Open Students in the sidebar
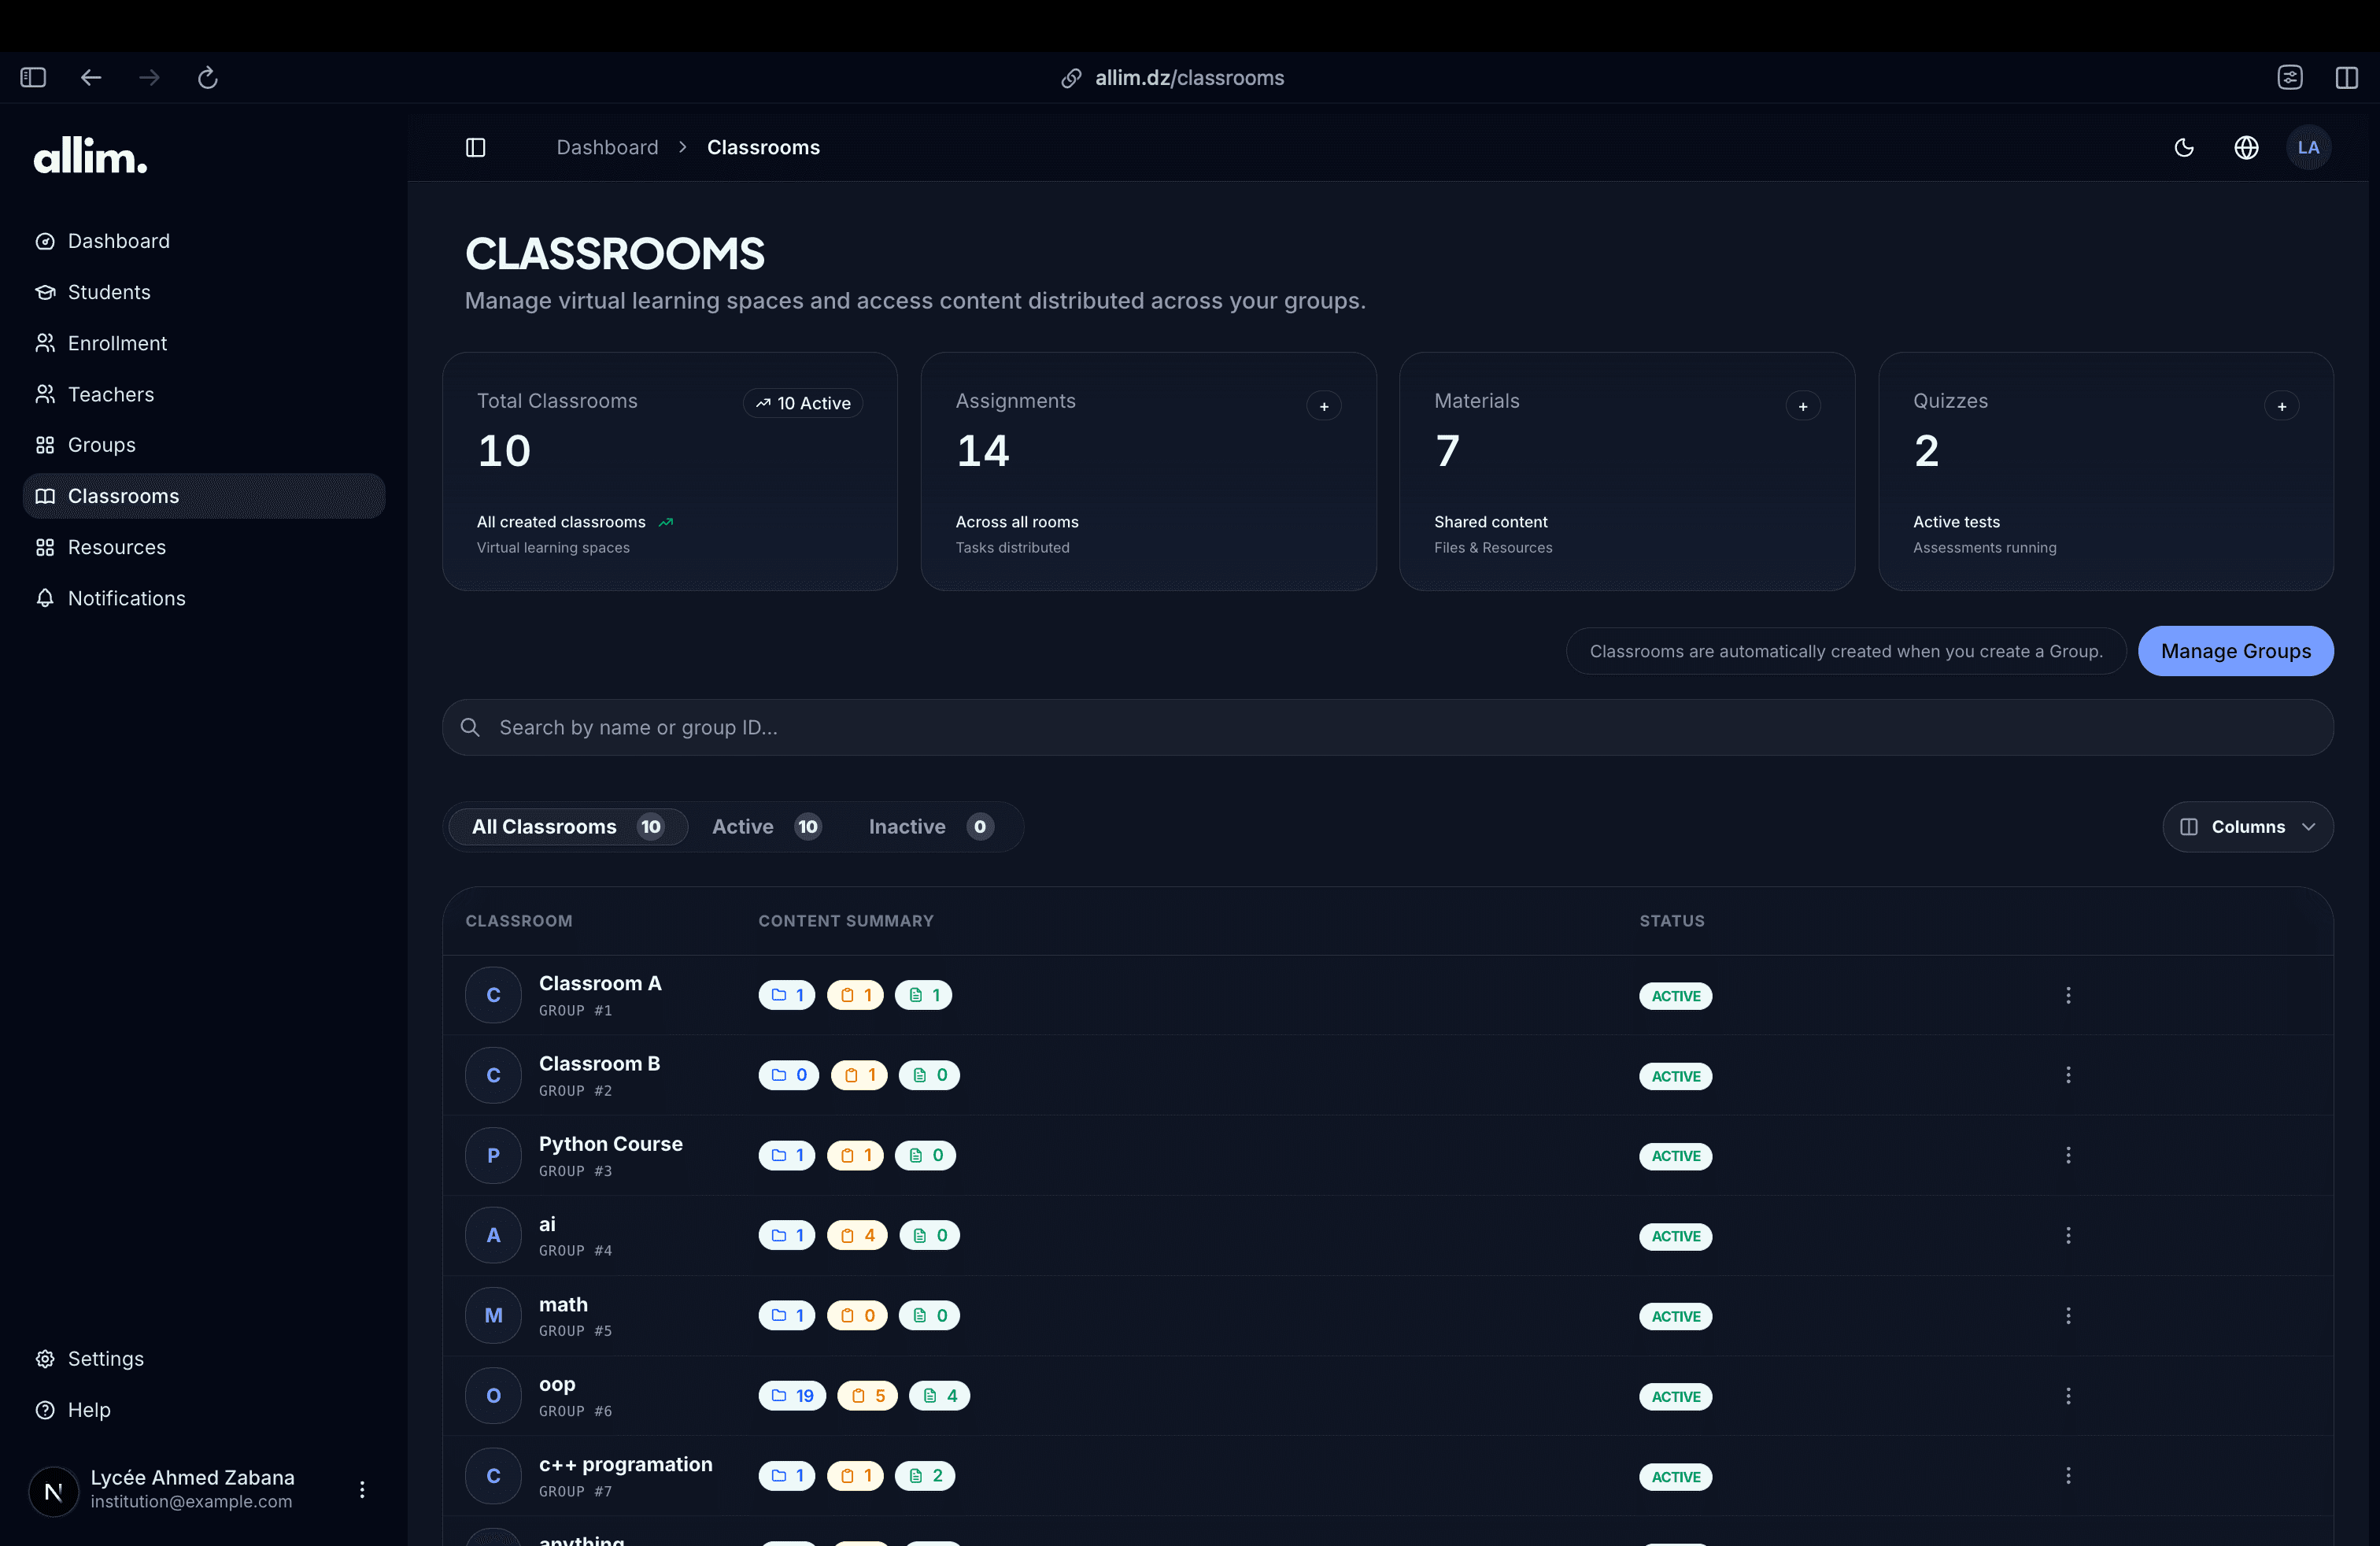2380x1546 pixels. (x=204, y=292)
